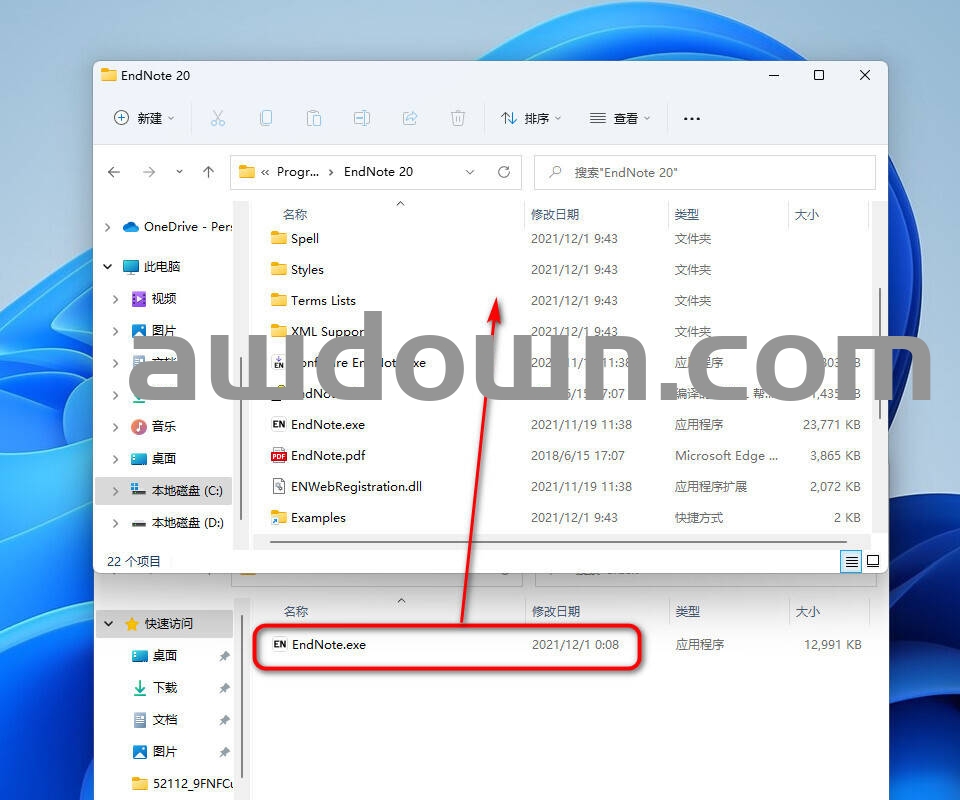Click the Refresh icon beside address bar
The image size is (960, 800).
(x=504, y=172)
